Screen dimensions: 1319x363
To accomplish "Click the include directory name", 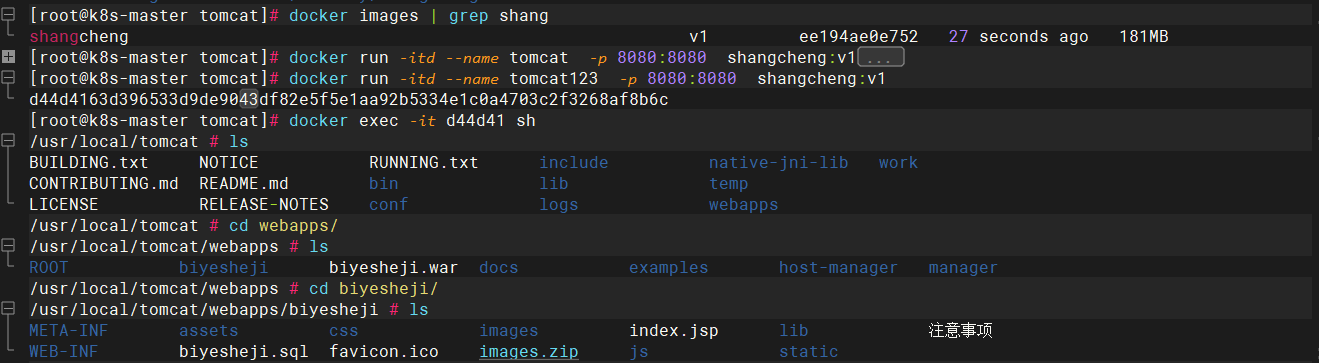I will (x=574, y=163).
